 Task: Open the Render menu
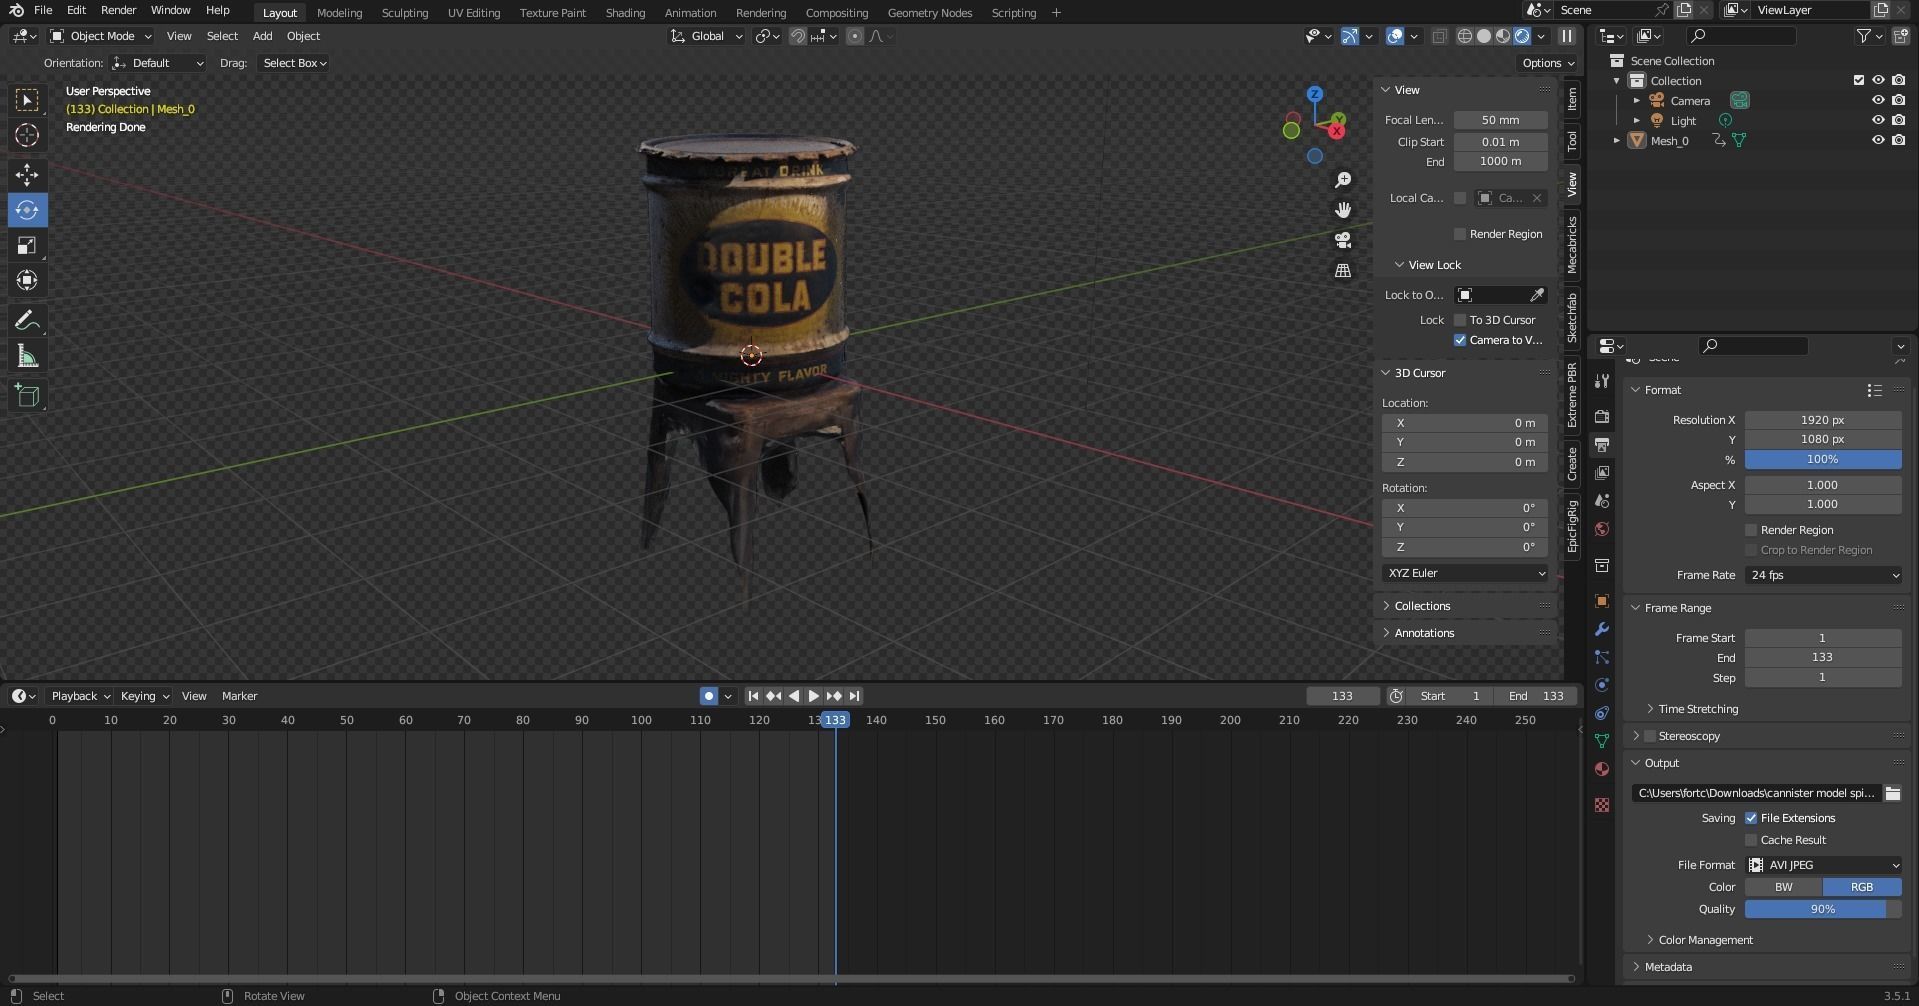pos(118,10)
